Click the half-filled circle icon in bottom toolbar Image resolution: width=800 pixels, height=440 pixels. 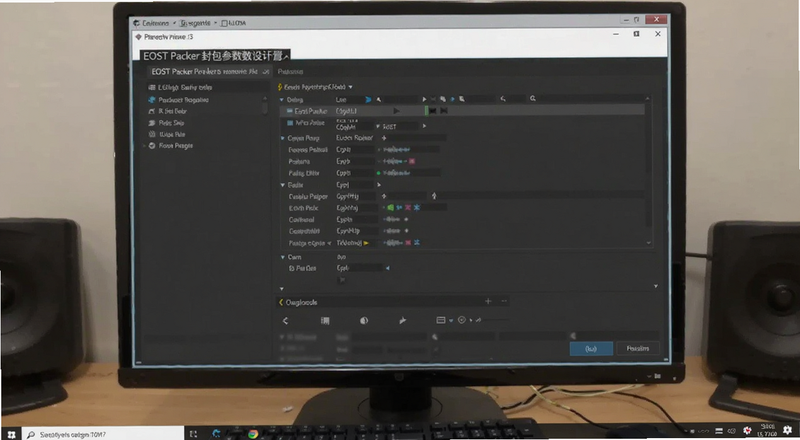(364, 321)
